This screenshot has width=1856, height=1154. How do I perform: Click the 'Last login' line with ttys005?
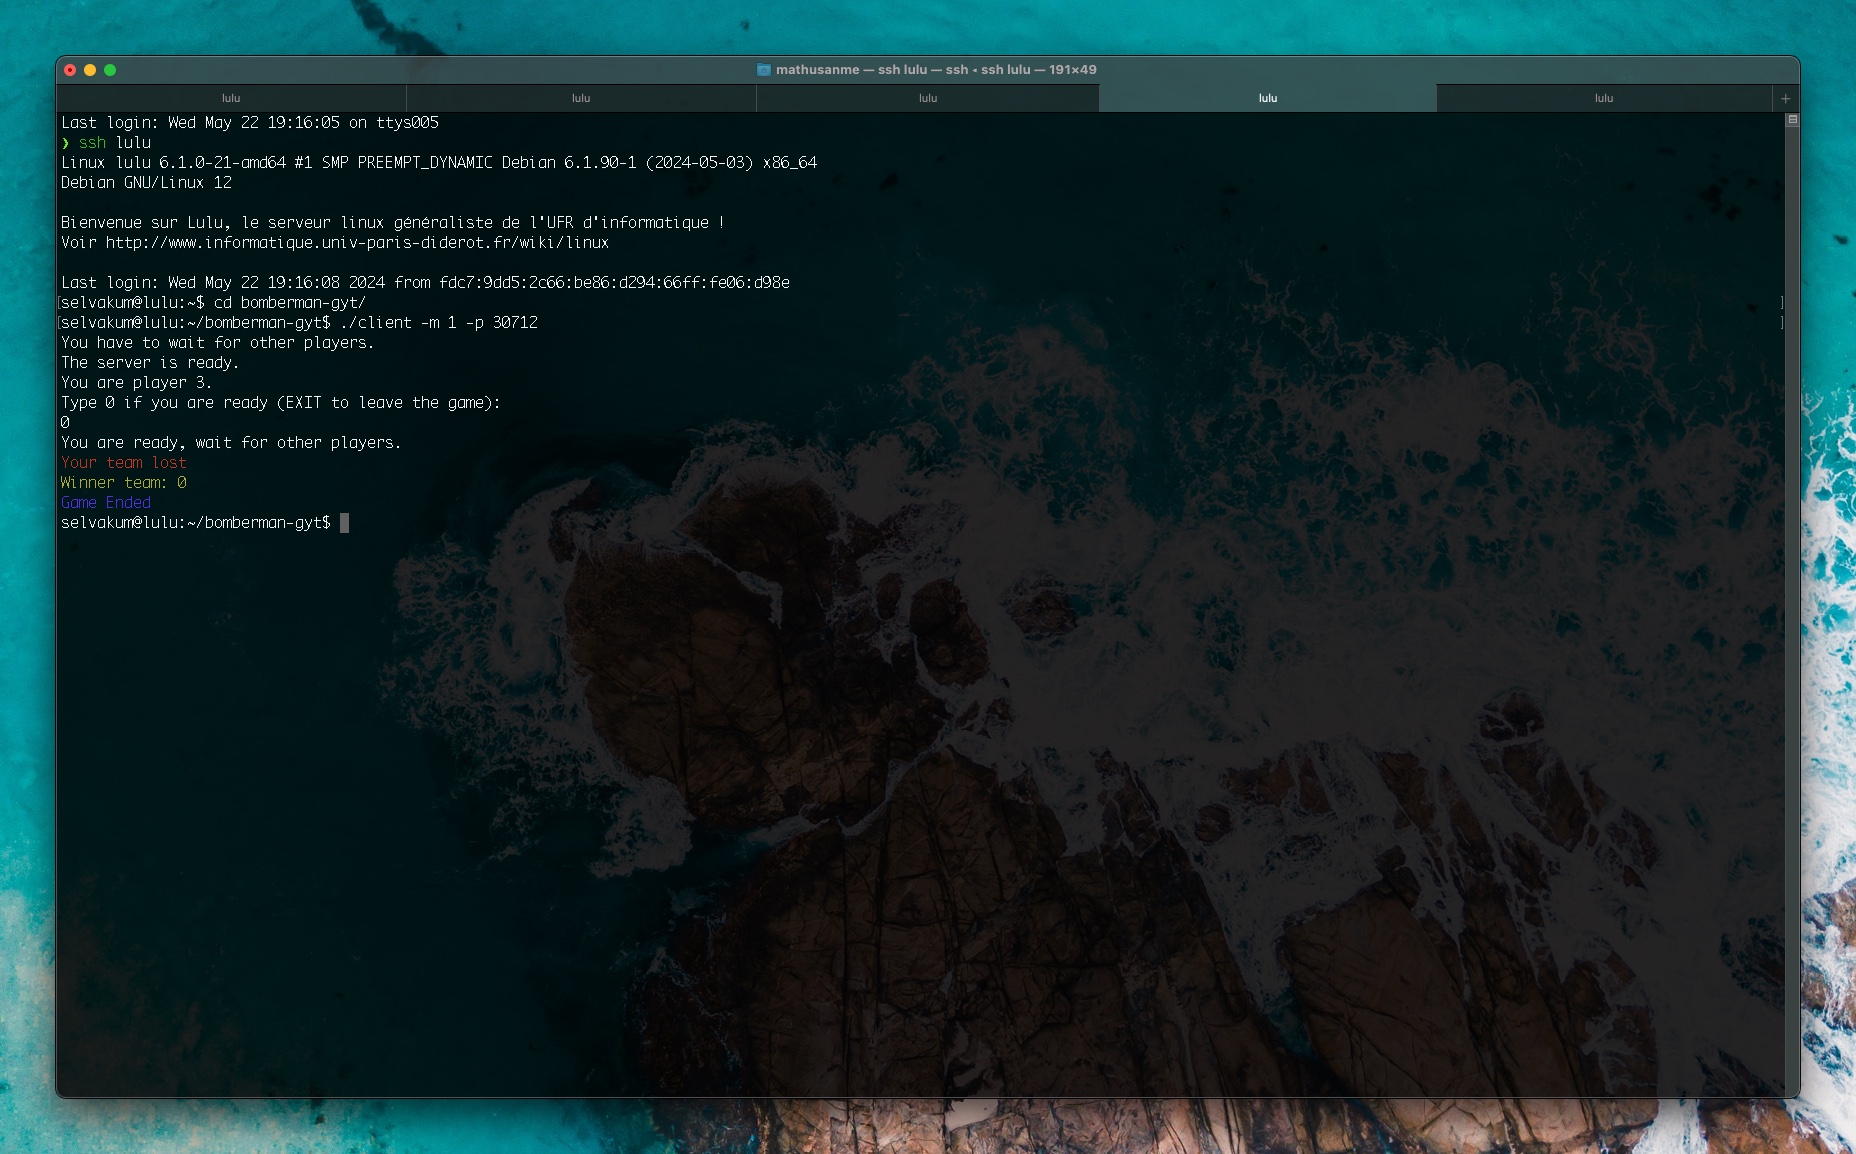(x=250, y=123)
